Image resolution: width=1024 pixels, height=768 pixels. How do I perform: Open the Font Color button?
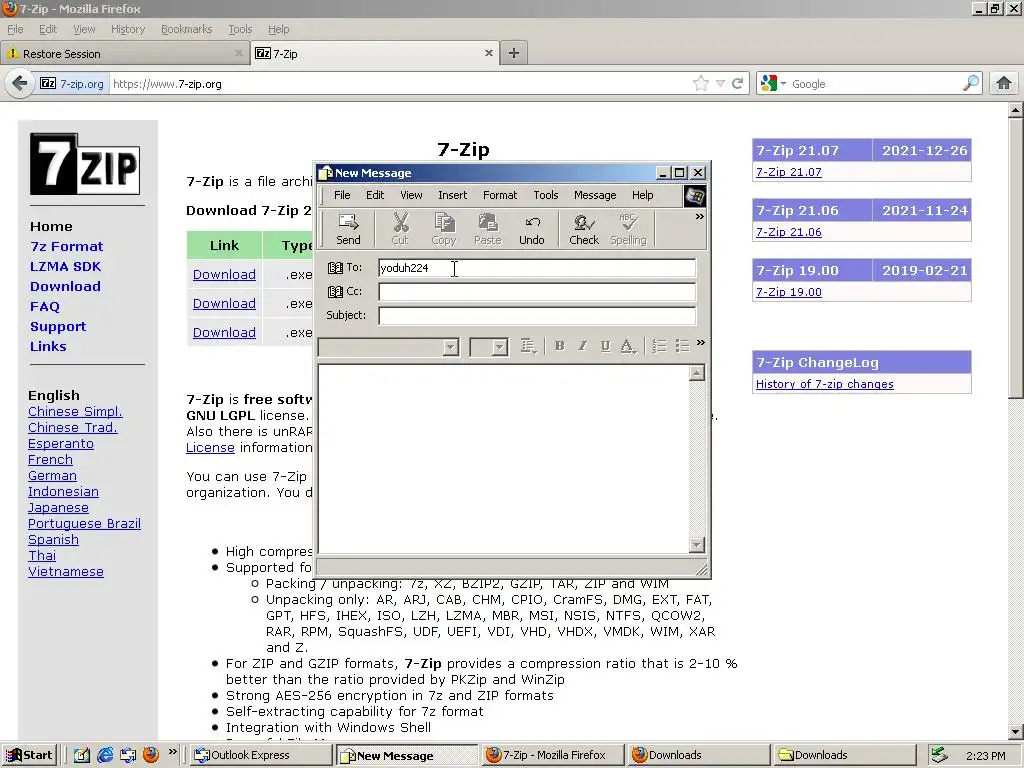[x=628, y=346]
